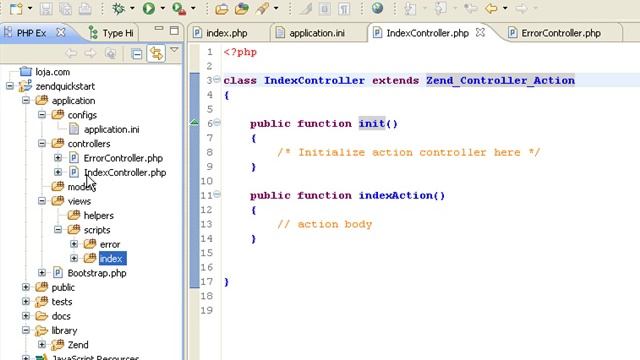The height and width of the screenshot is (360, 640).
Task: Expand the public folder
Action: tap(26, 287)
